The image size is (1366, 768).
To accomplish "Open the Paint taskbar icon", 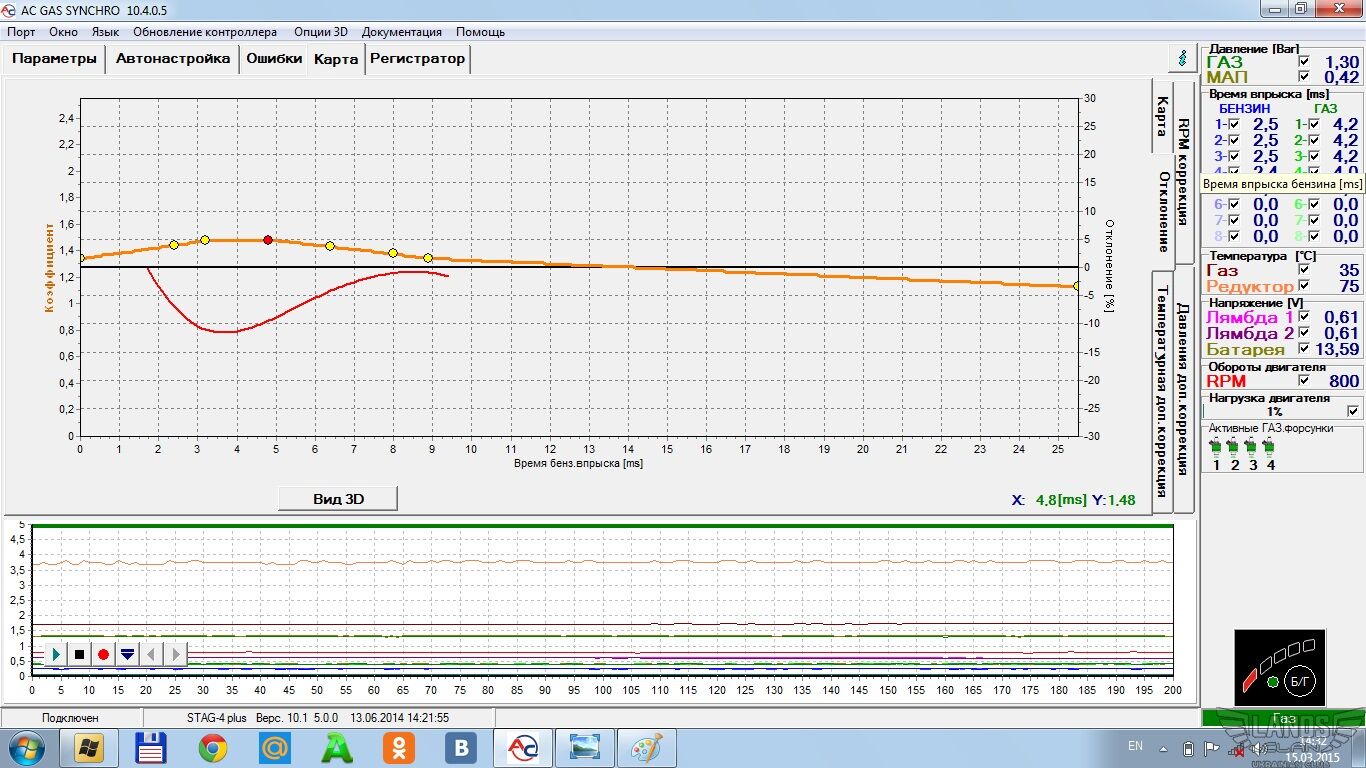I will click(x=647, y=747).
